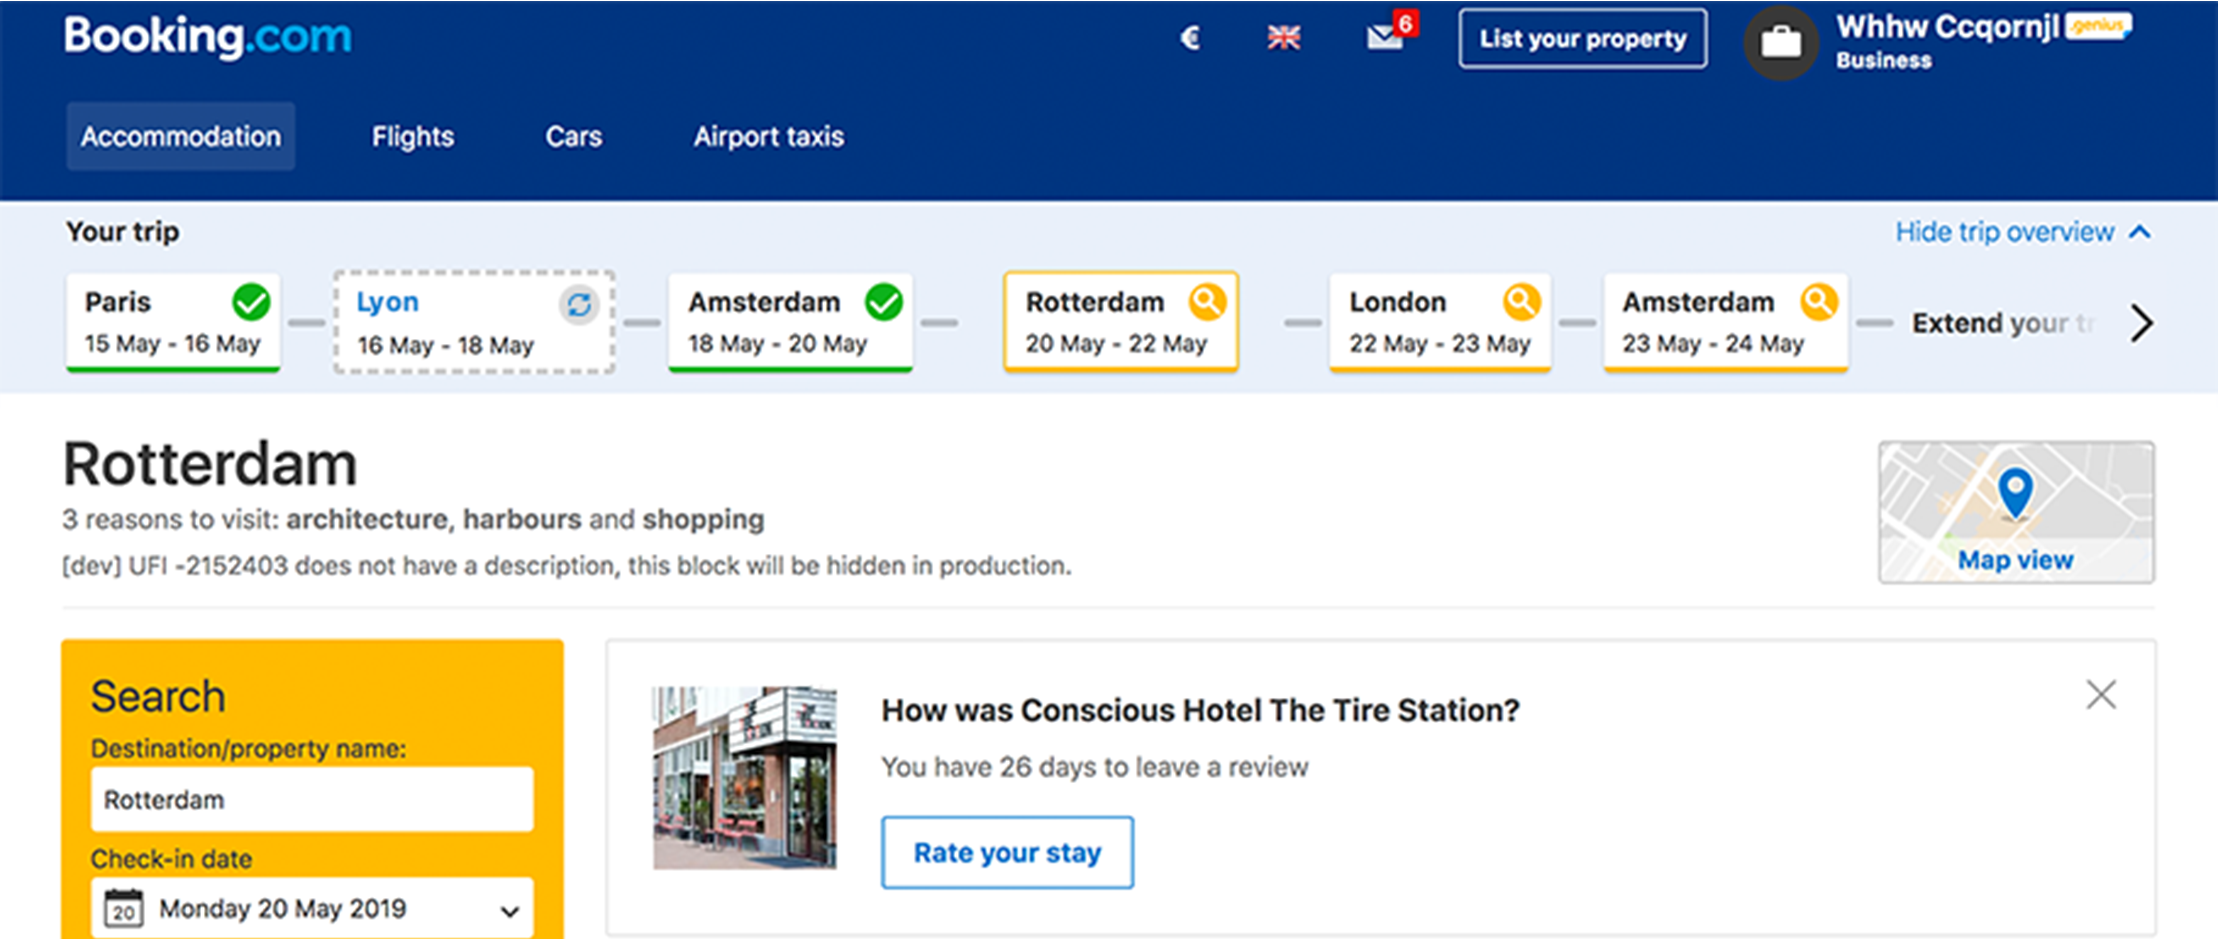
Task: Open the Map view link
Action: pos(2015,560)
